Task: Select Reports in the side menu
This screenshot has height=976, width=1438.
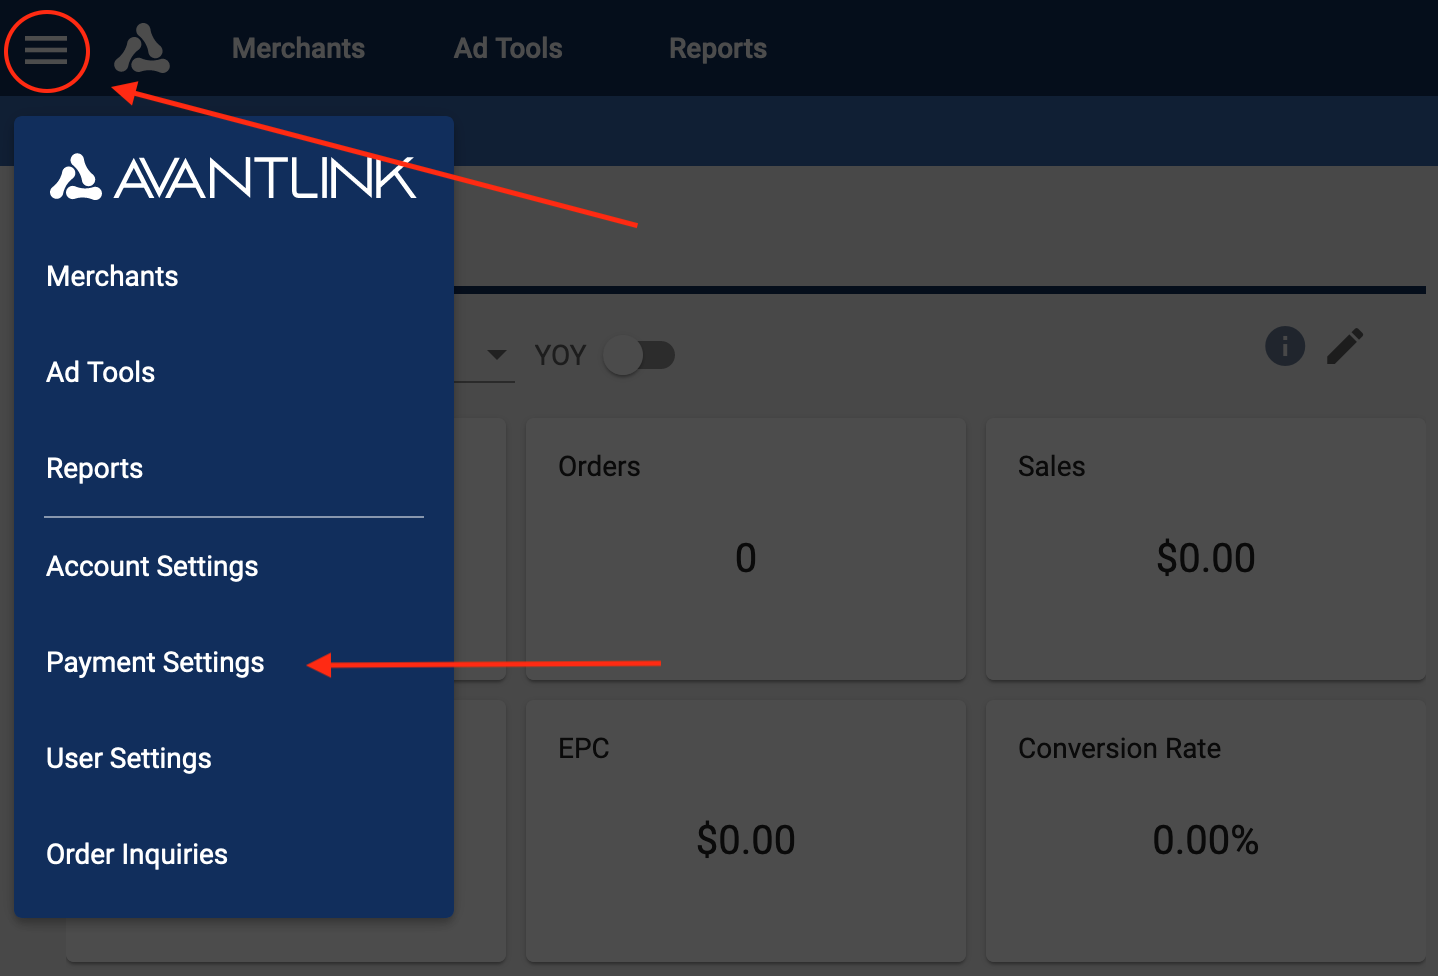Action: (x=94, y=468)
